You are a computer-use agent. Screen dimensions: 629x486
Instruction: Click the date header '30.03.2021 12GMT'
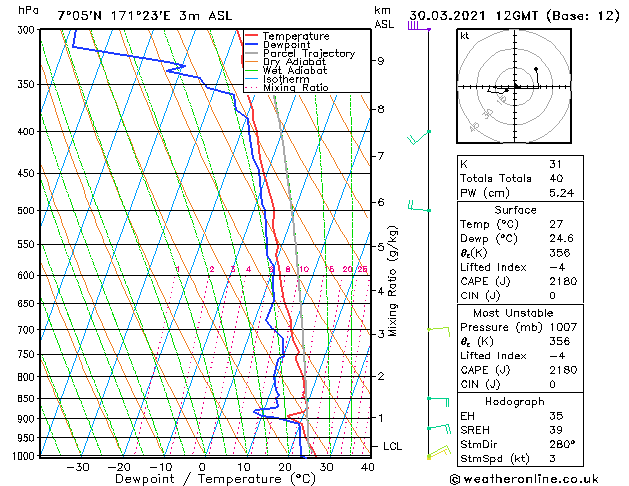point(473,16)
